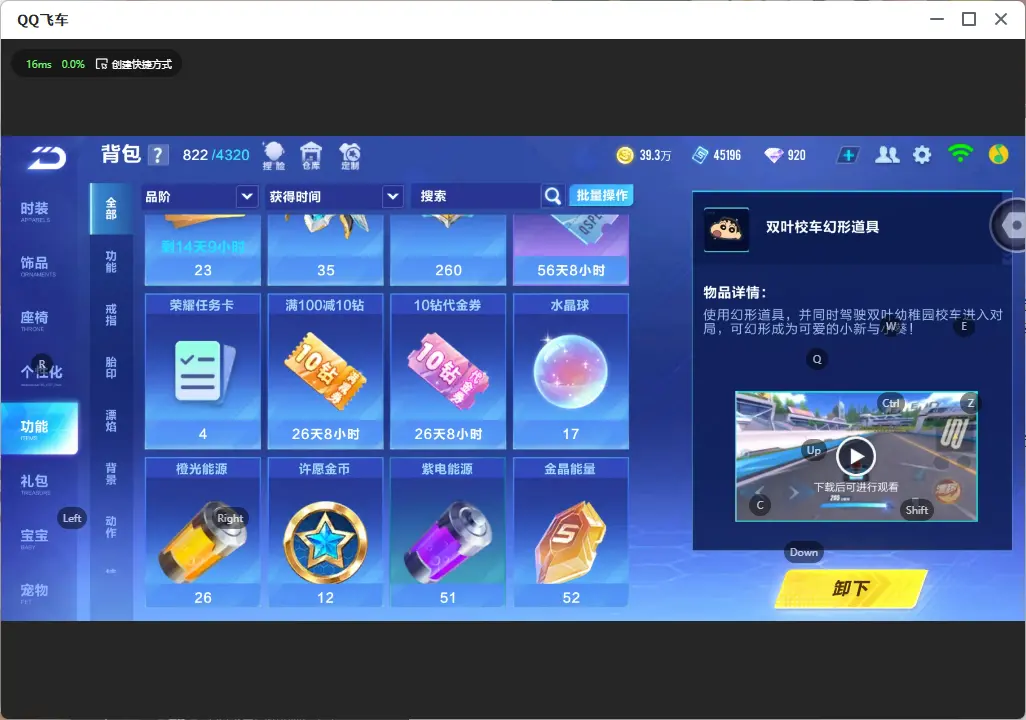
Task: Open the 获得时间 sort dropdown
Action: click(x=334, y=196)
